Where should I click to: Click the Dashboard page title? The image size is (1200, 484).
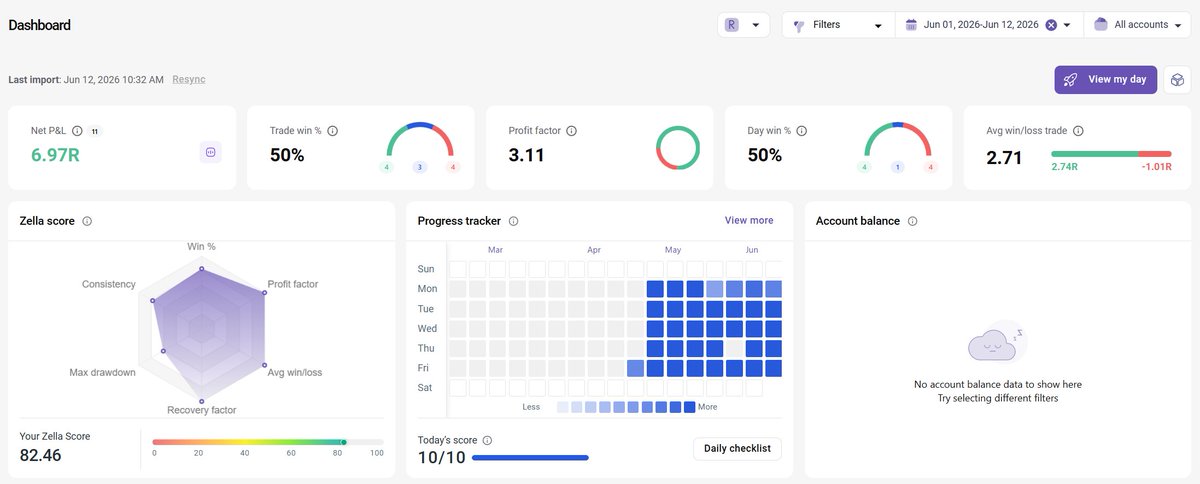coord(40,25)
